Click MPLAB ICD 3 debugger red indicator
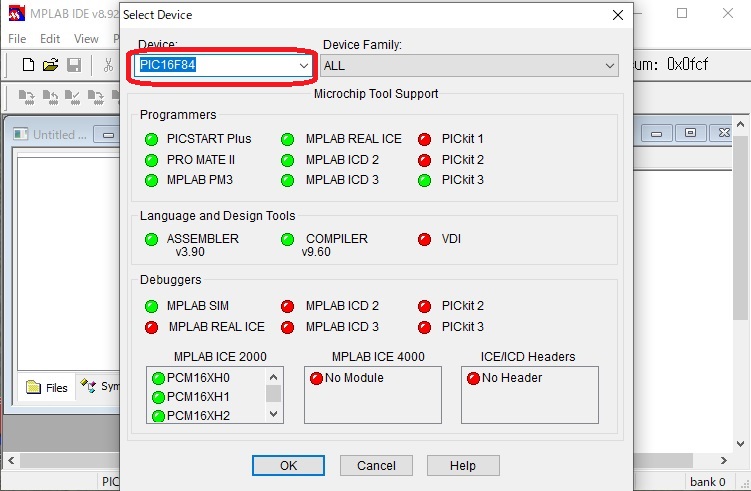Screen dimensions: 751x491 tap(287, 327)
